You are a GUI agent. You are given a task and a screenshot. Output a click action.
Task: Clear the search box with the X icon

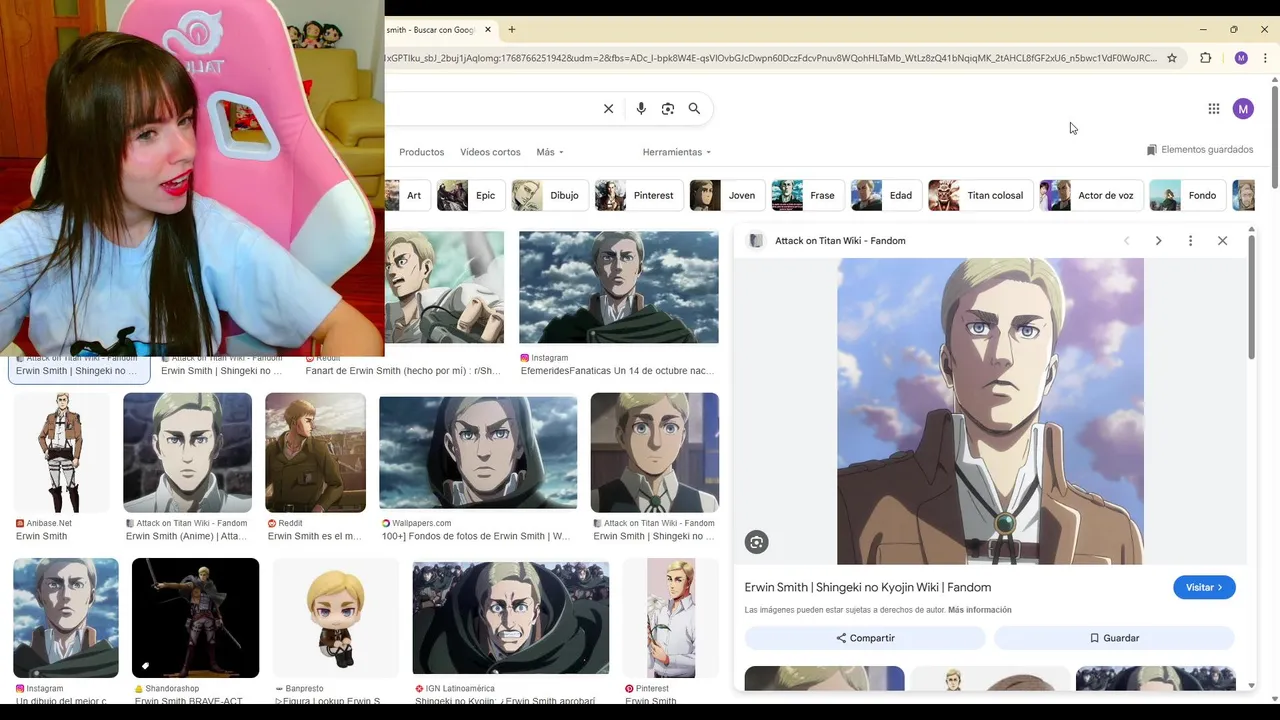point(608,109)
